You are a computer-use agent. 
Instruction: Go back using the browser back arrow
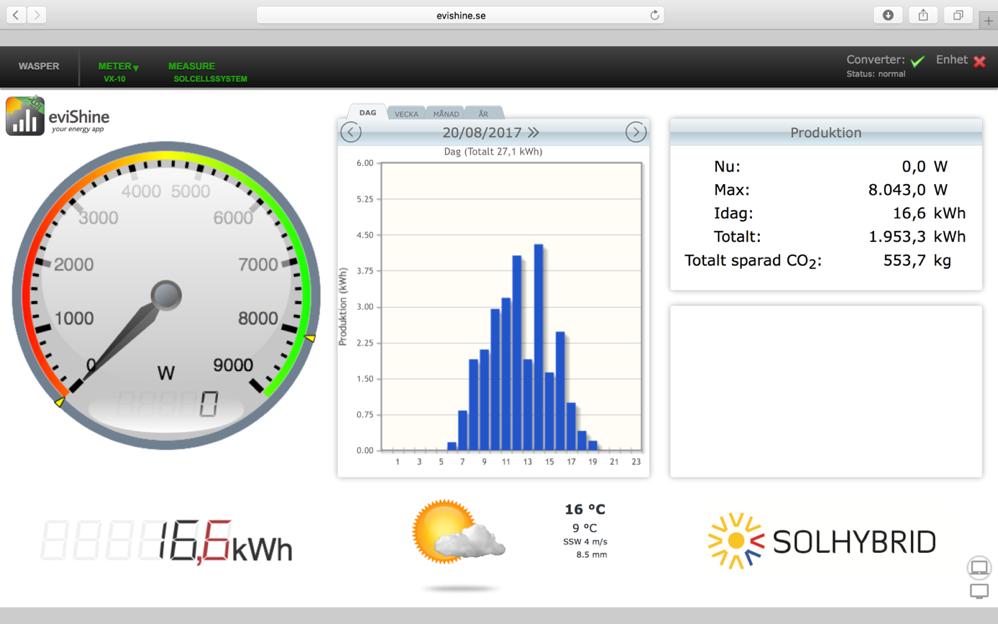[x=16, y=15]
